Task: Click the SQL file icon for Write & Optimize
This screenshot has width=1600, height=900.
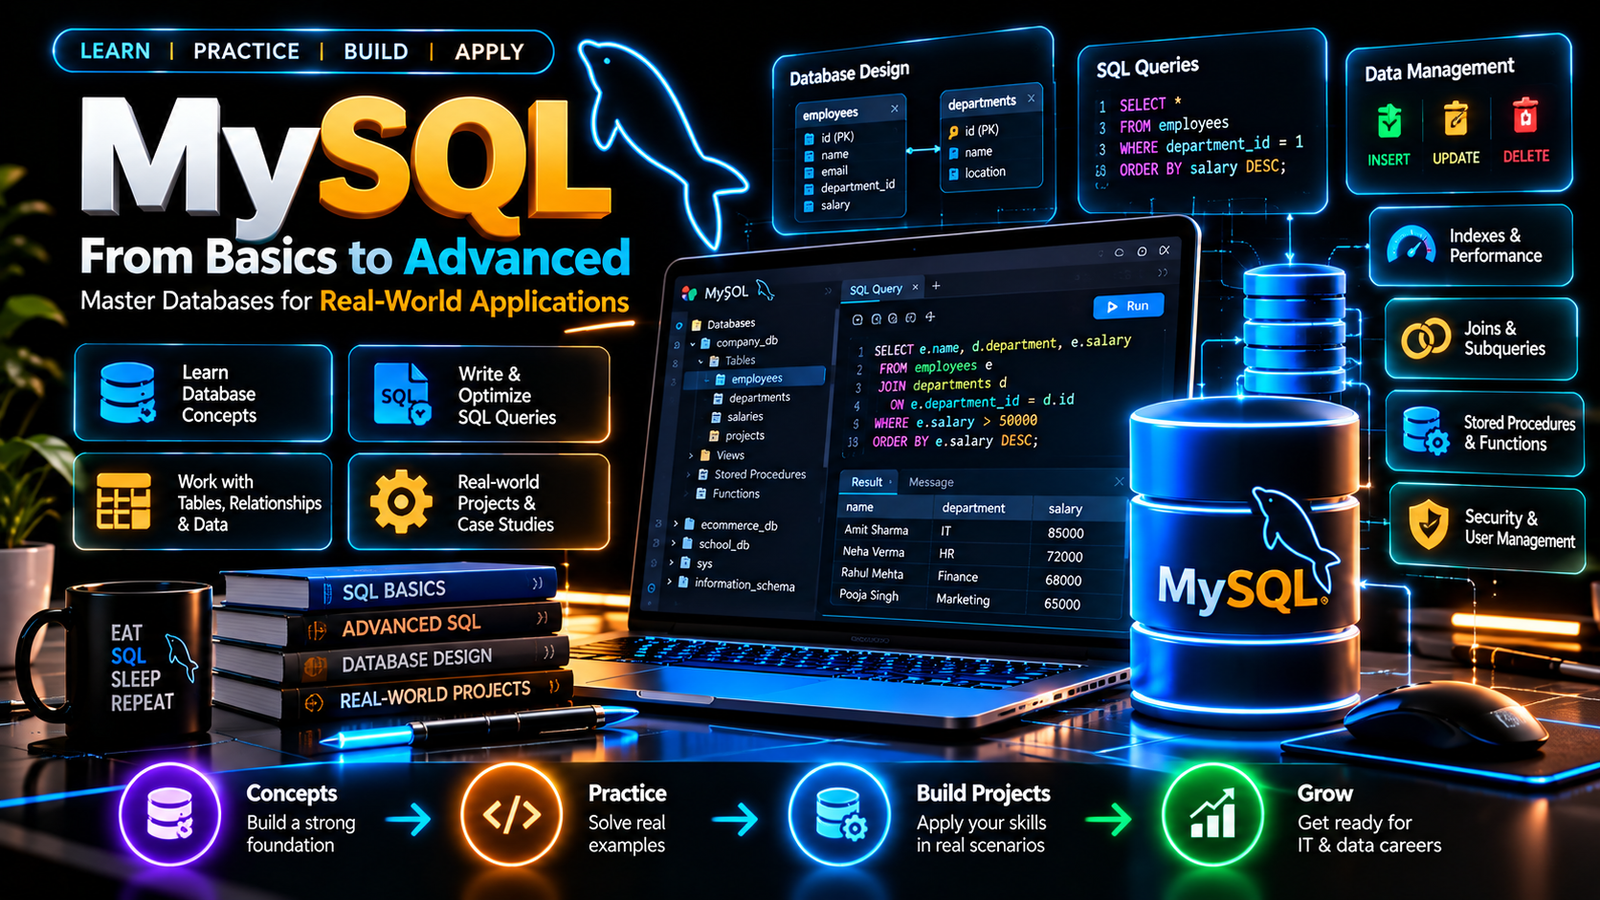Action: (402, 394)
